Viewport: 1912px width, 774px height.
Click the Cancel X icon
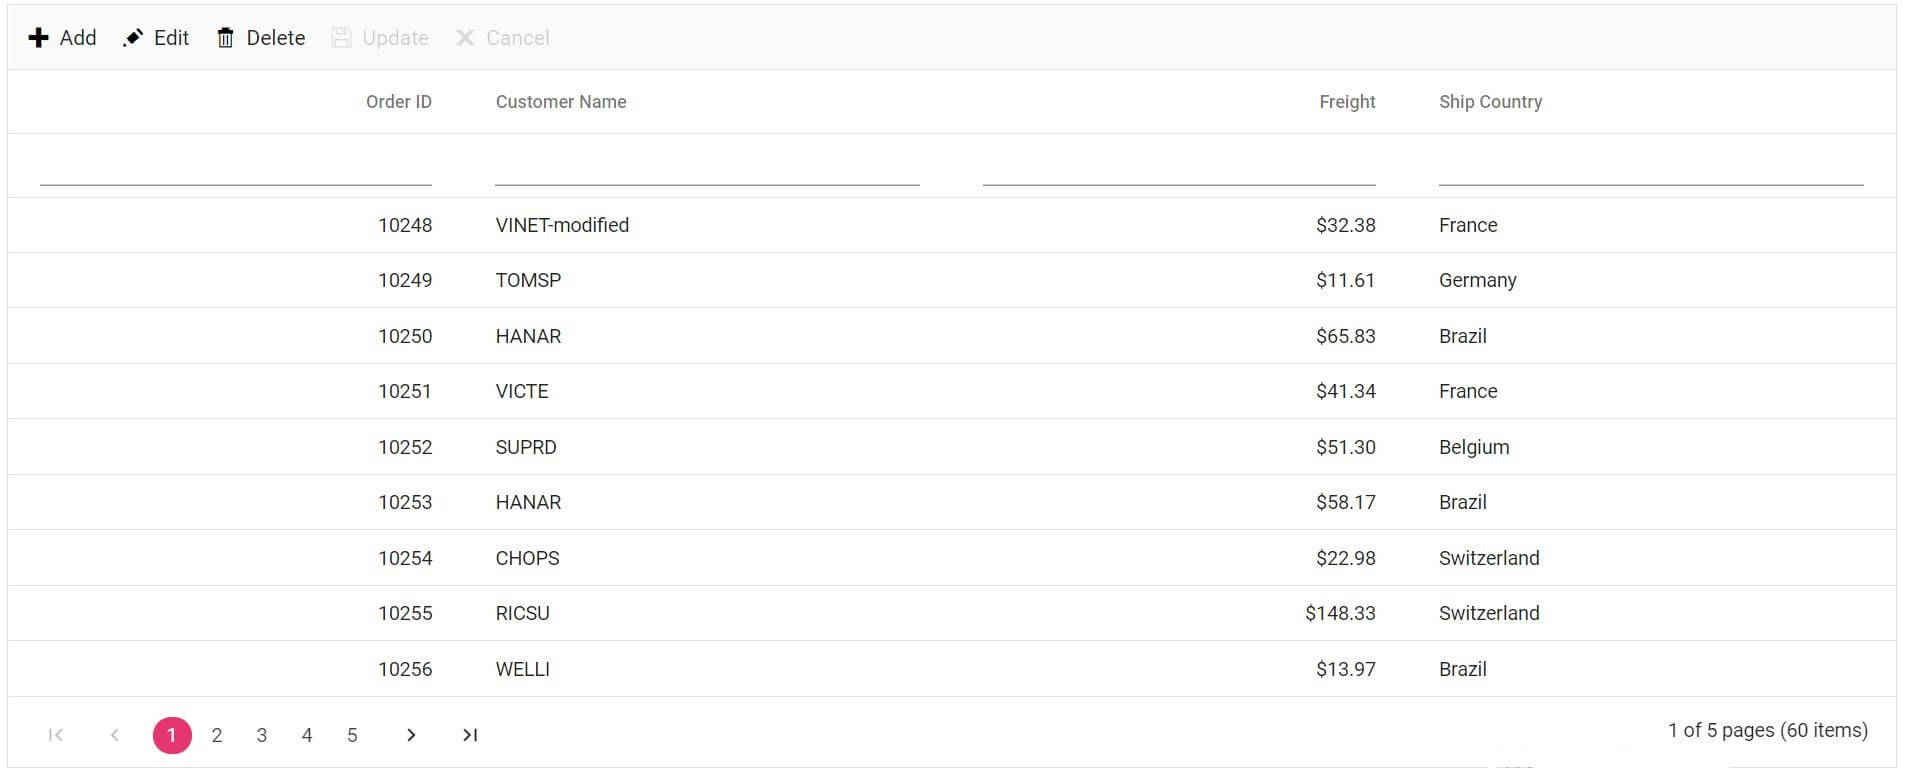[x=465, y=38]
